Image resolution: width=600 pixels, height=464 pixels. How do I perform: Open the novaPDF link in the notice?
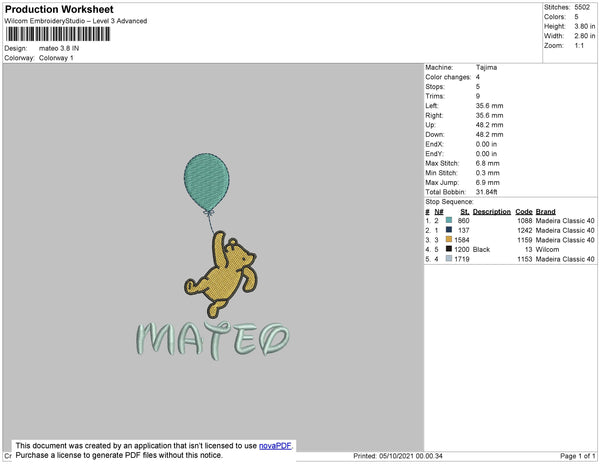click(275, 446)
